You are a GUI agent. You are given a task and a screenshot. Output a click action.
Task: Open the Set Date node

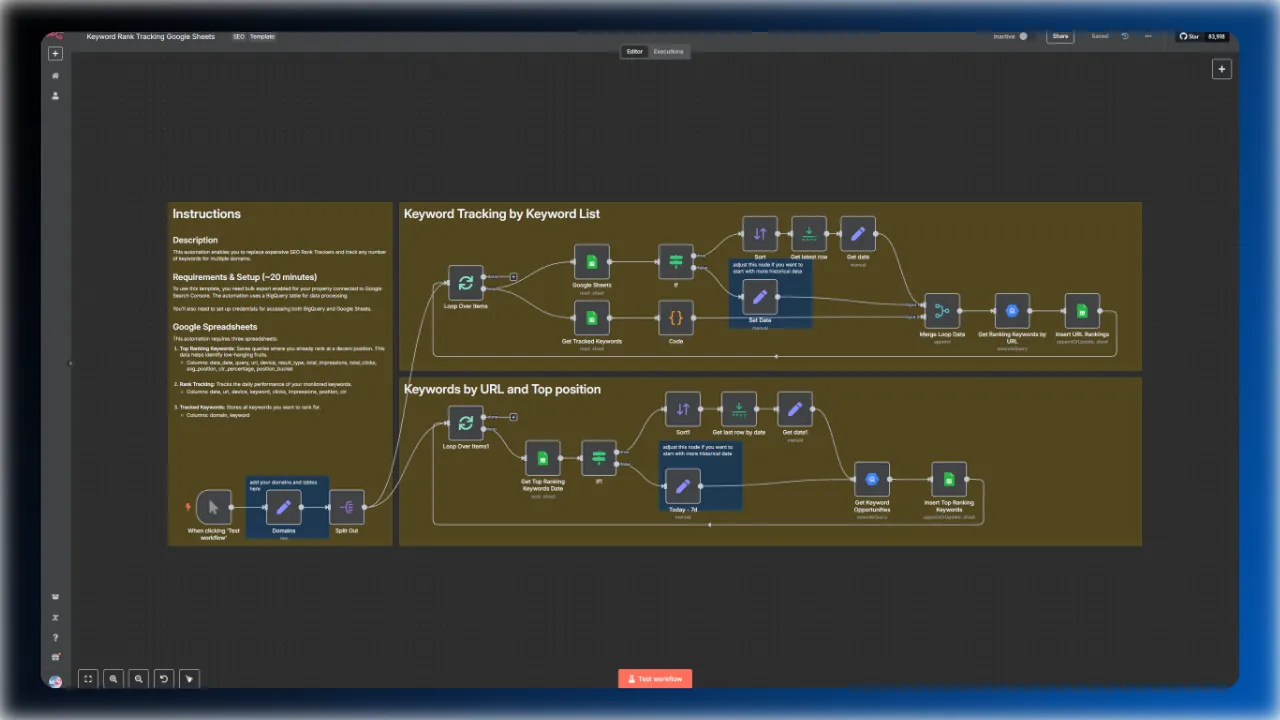tap(760, 297)
